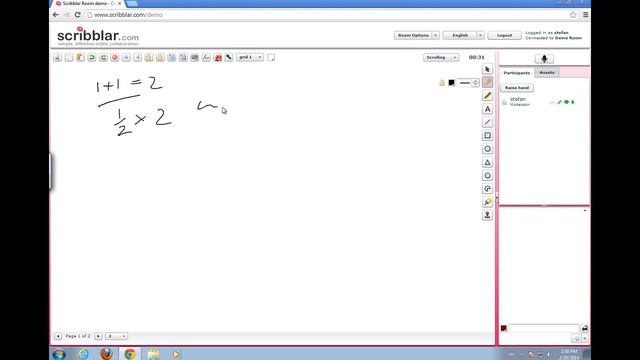640x360 pixels.
Task: Open File Explorer folder from taskbar
Action: click(x=153, y=354)
